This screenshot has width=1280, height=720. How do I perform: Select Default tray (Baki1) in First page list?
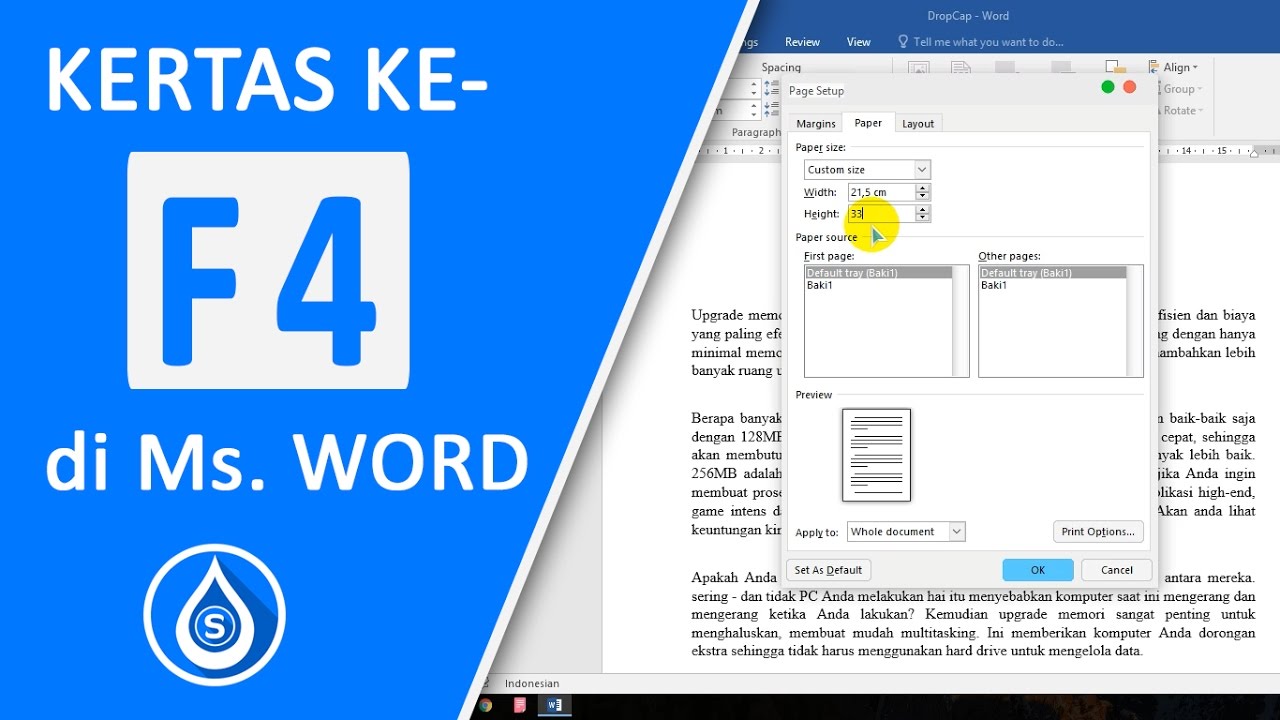(879, 273)
